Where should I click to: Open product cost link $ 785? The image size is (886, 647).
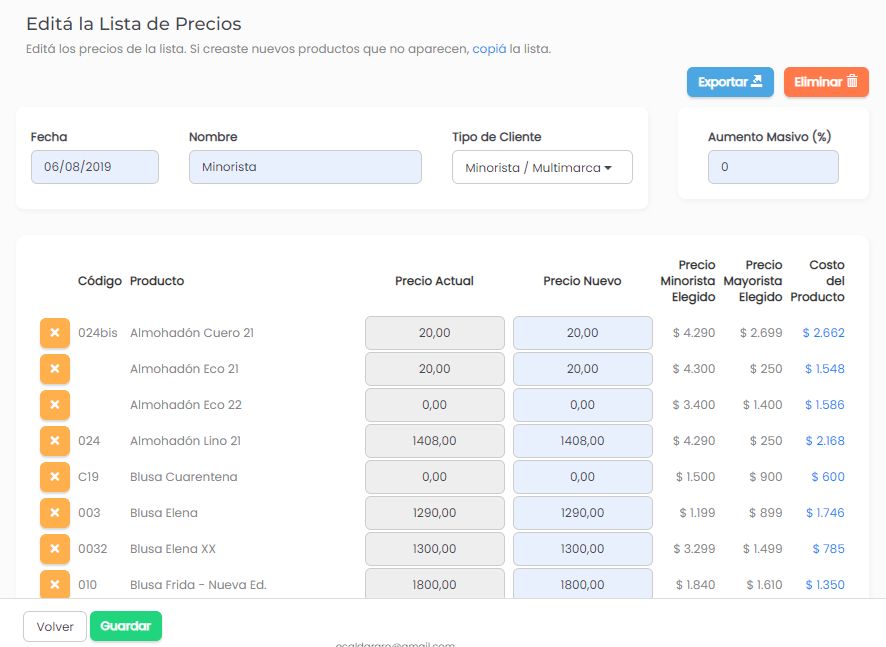click(x=828, y=549)
